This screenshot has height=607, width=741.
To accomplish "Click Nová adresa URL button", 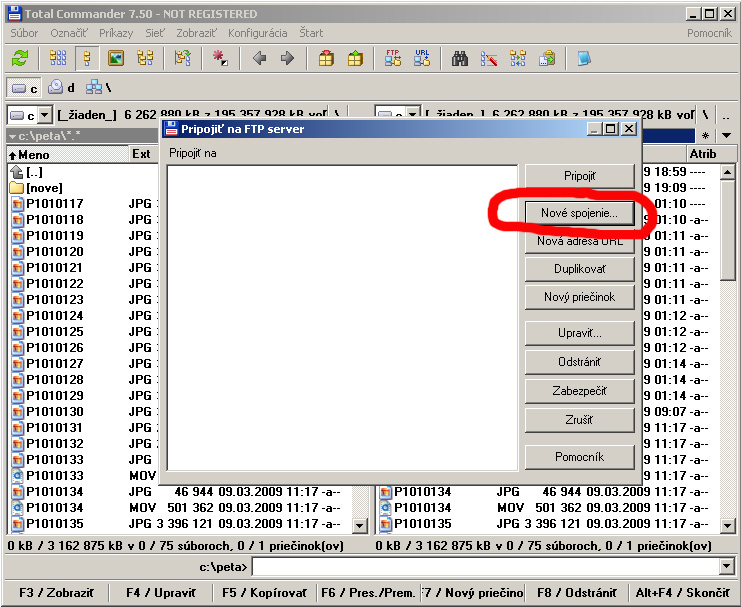I will coord(579,241).
